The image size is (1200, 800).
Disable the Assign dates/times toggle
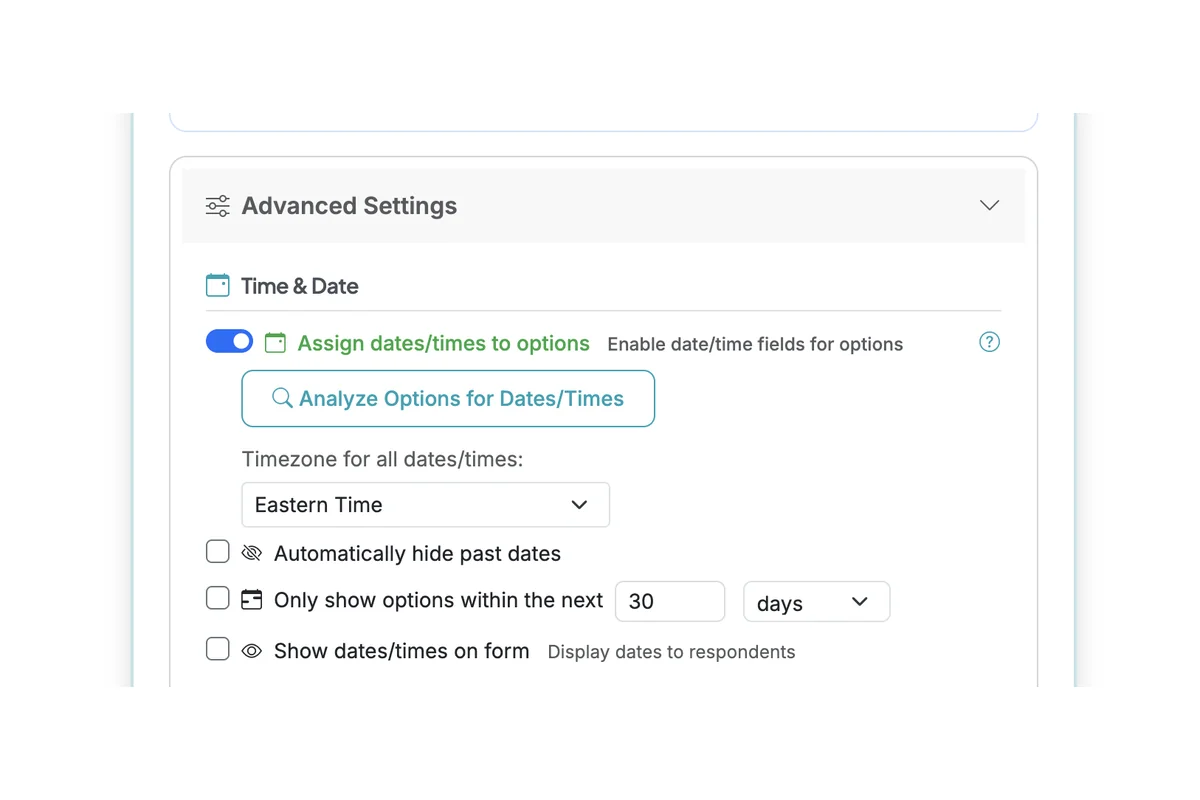pyautogui.click(x=229, y=341)
